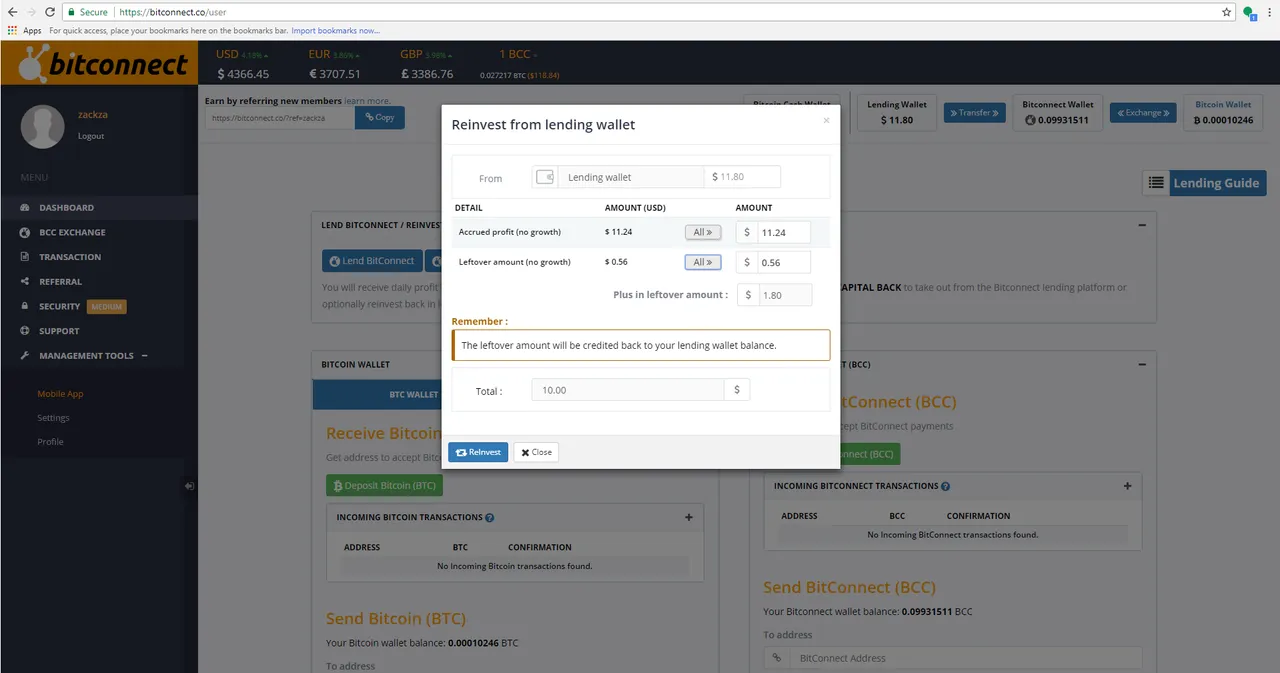Click the browser address bar
The width and height of the screenshot is (1280, 673).
tap(640, 12)
